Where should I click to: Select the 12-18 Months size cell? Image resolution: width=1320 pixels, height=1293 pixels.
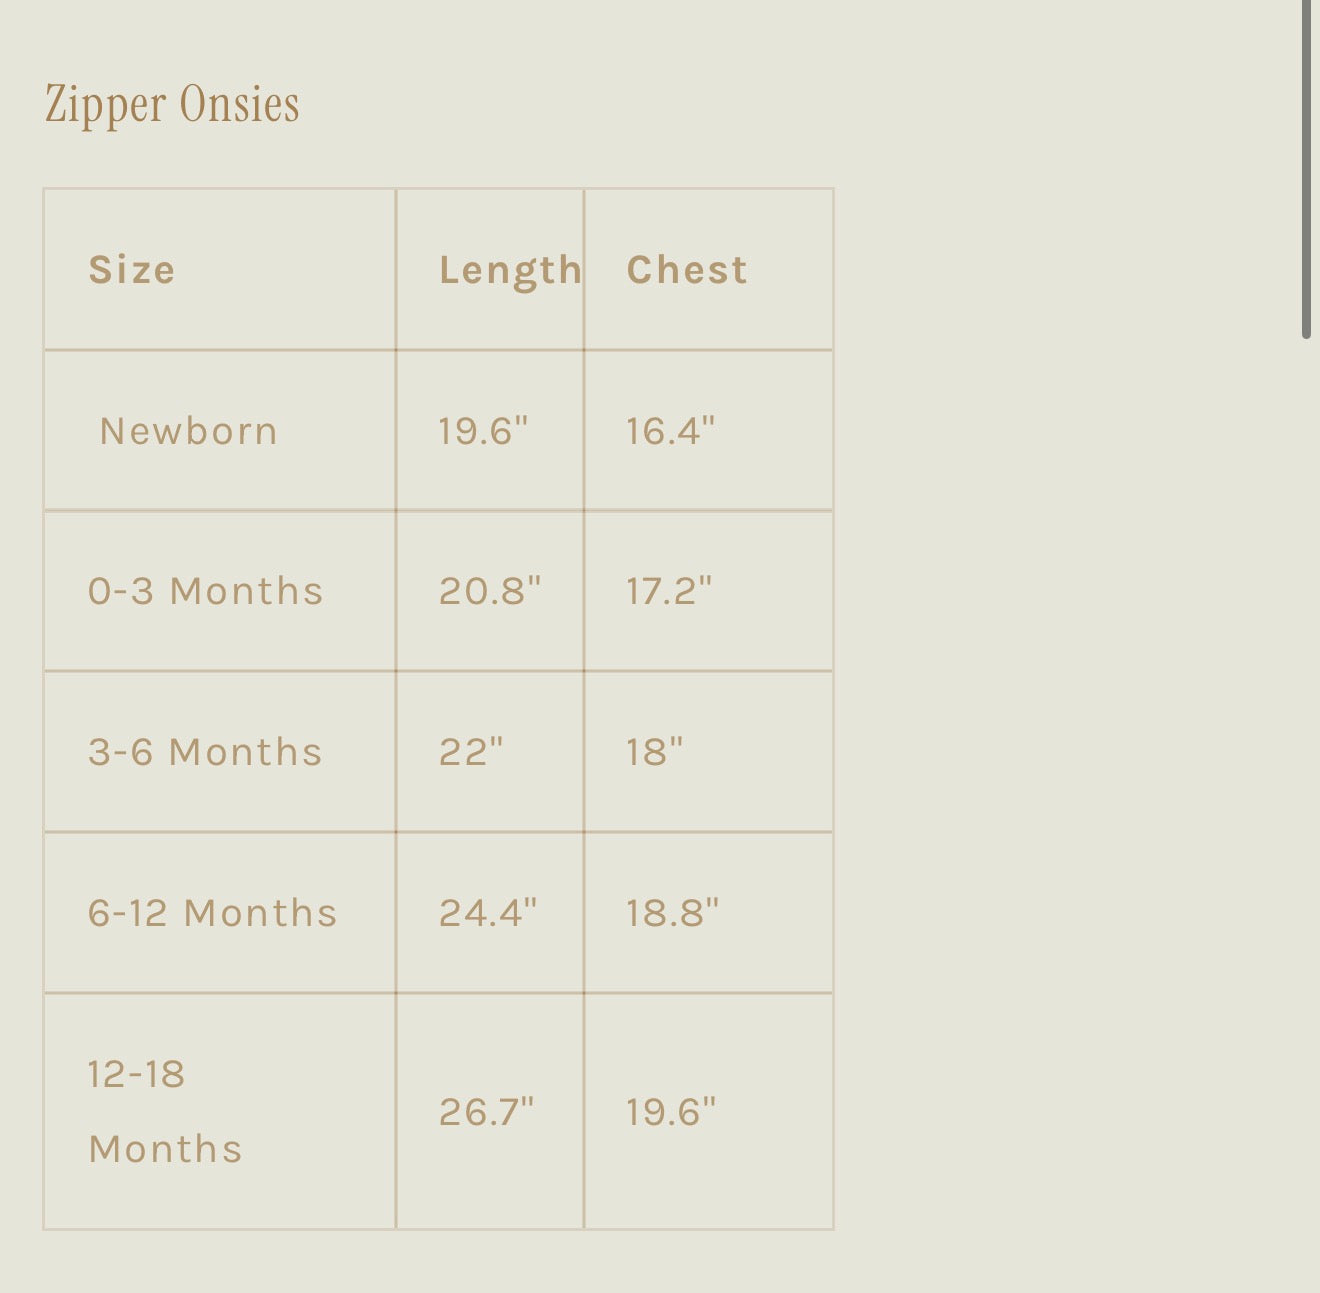165,1111
